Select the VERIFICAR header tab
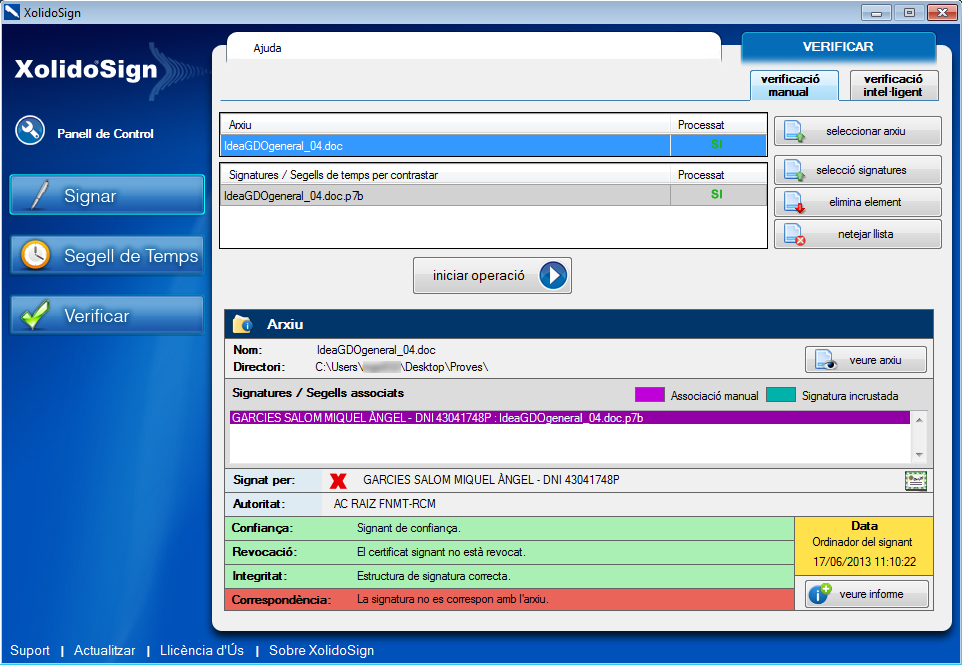Viewport: 962px width, 665px height. tap(838, 47)
